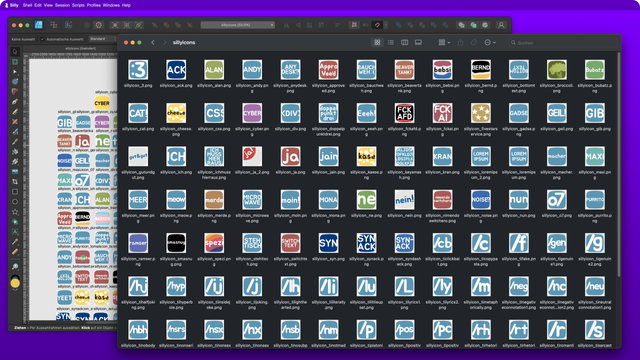Switch to the Export persona icon
640x360 pixels.
(69, 25)
